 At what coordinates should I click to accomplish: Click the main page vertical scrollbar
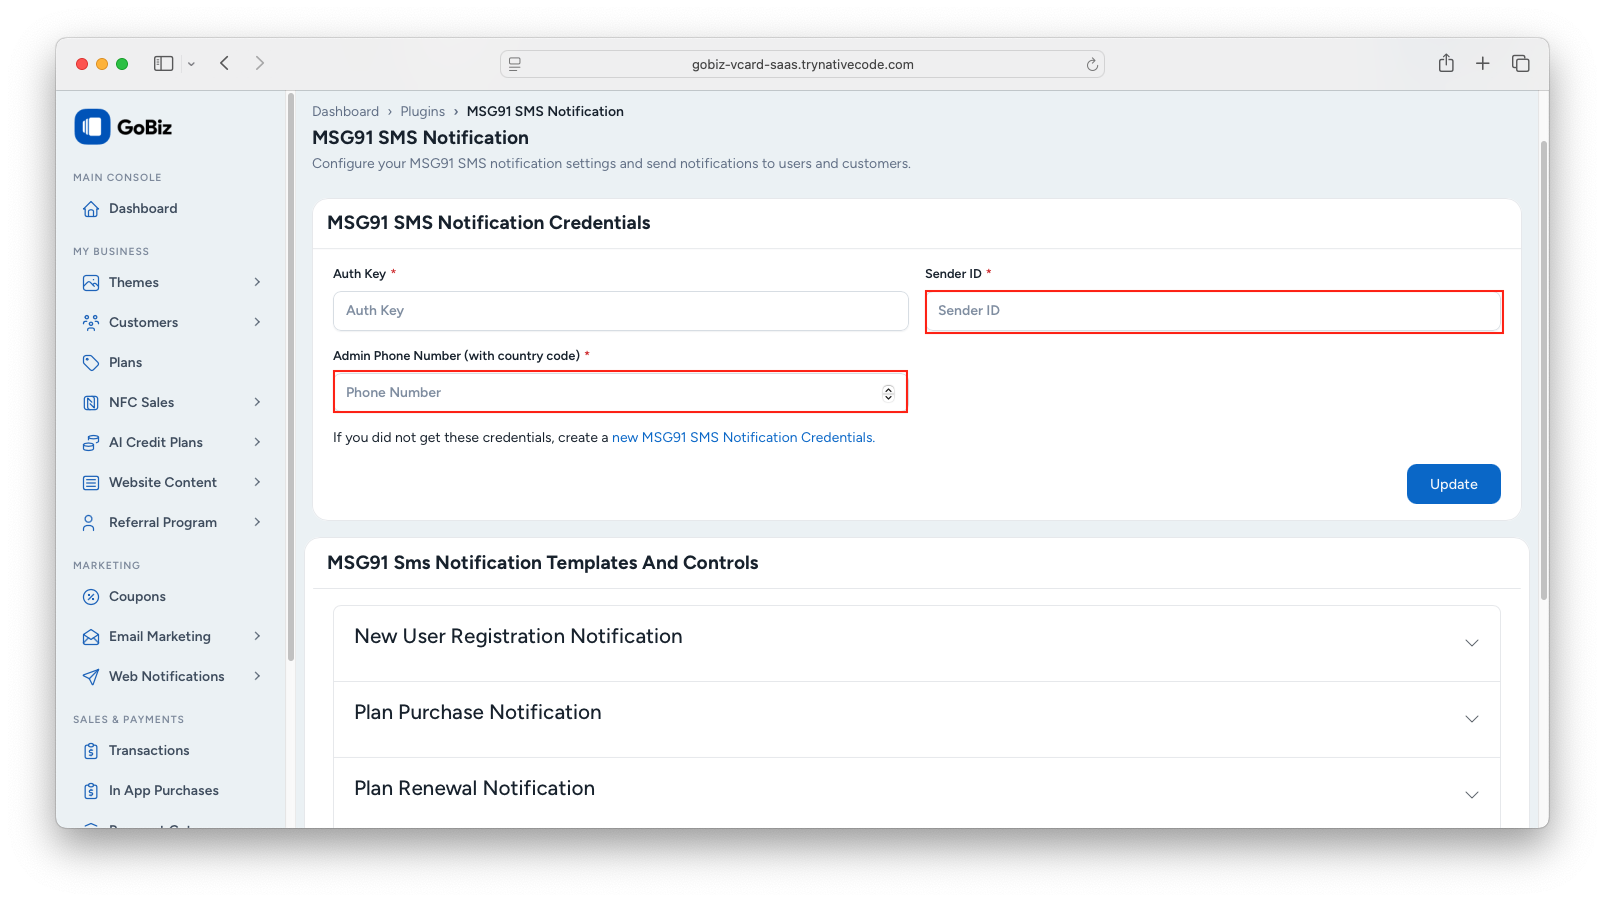coord(1544,370)
